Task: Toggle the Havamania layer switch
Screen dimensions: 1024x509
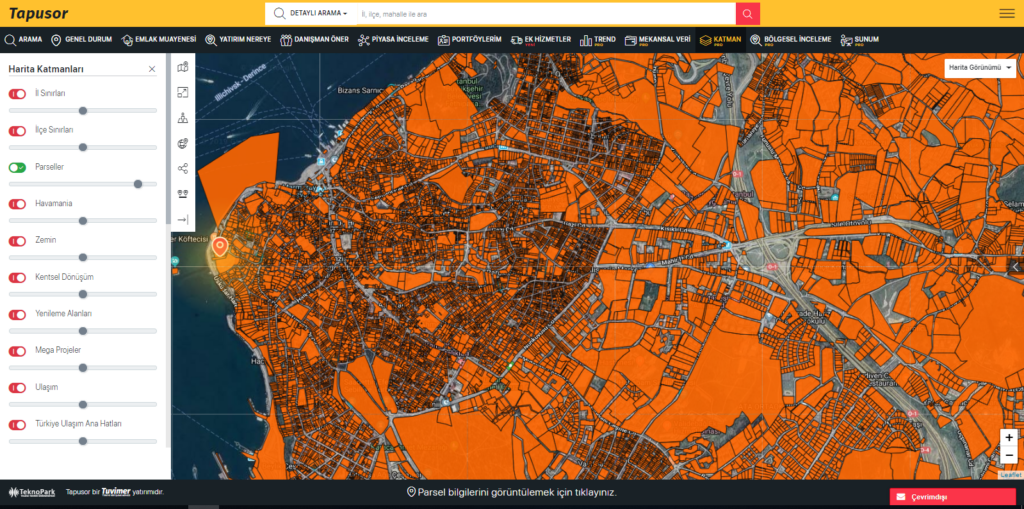Action: click(x=17, y=204)
